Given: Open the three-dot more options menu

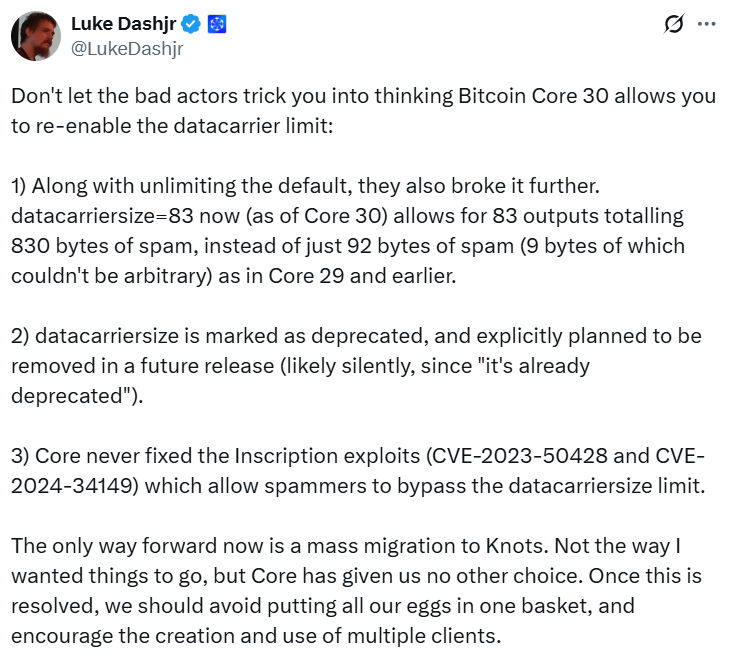Looking at the screenshot, I should tap(706, 24).
